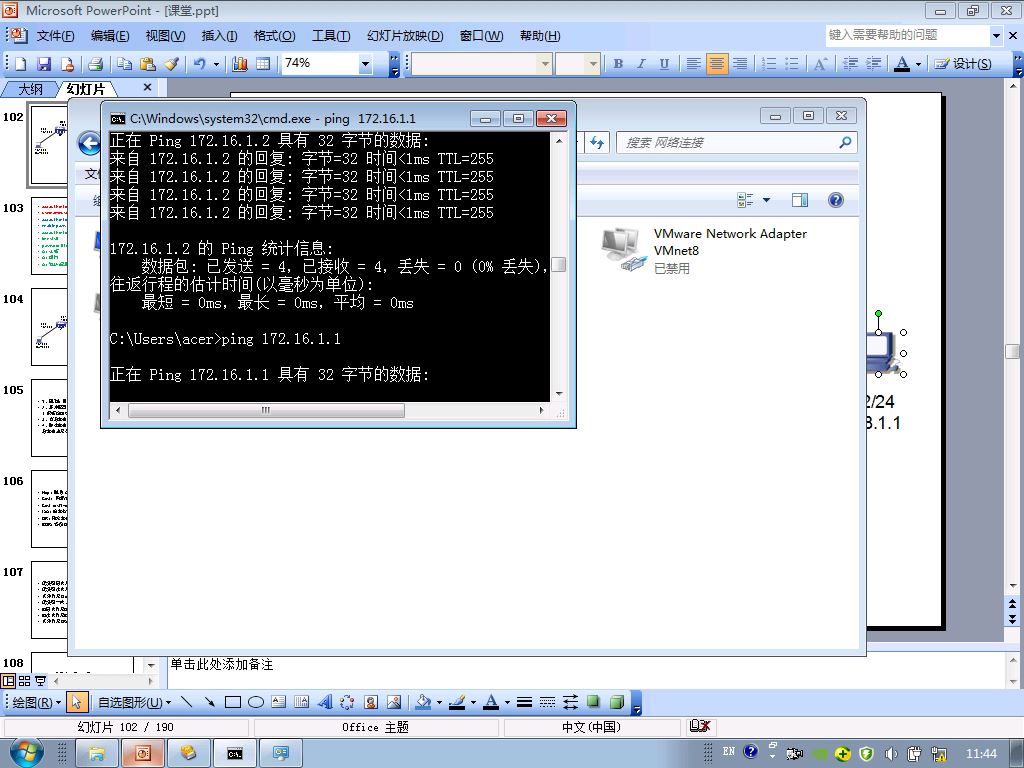1024x768 pixels.
Task: Select the Arrow drawing tool
Action: [210, 702]
